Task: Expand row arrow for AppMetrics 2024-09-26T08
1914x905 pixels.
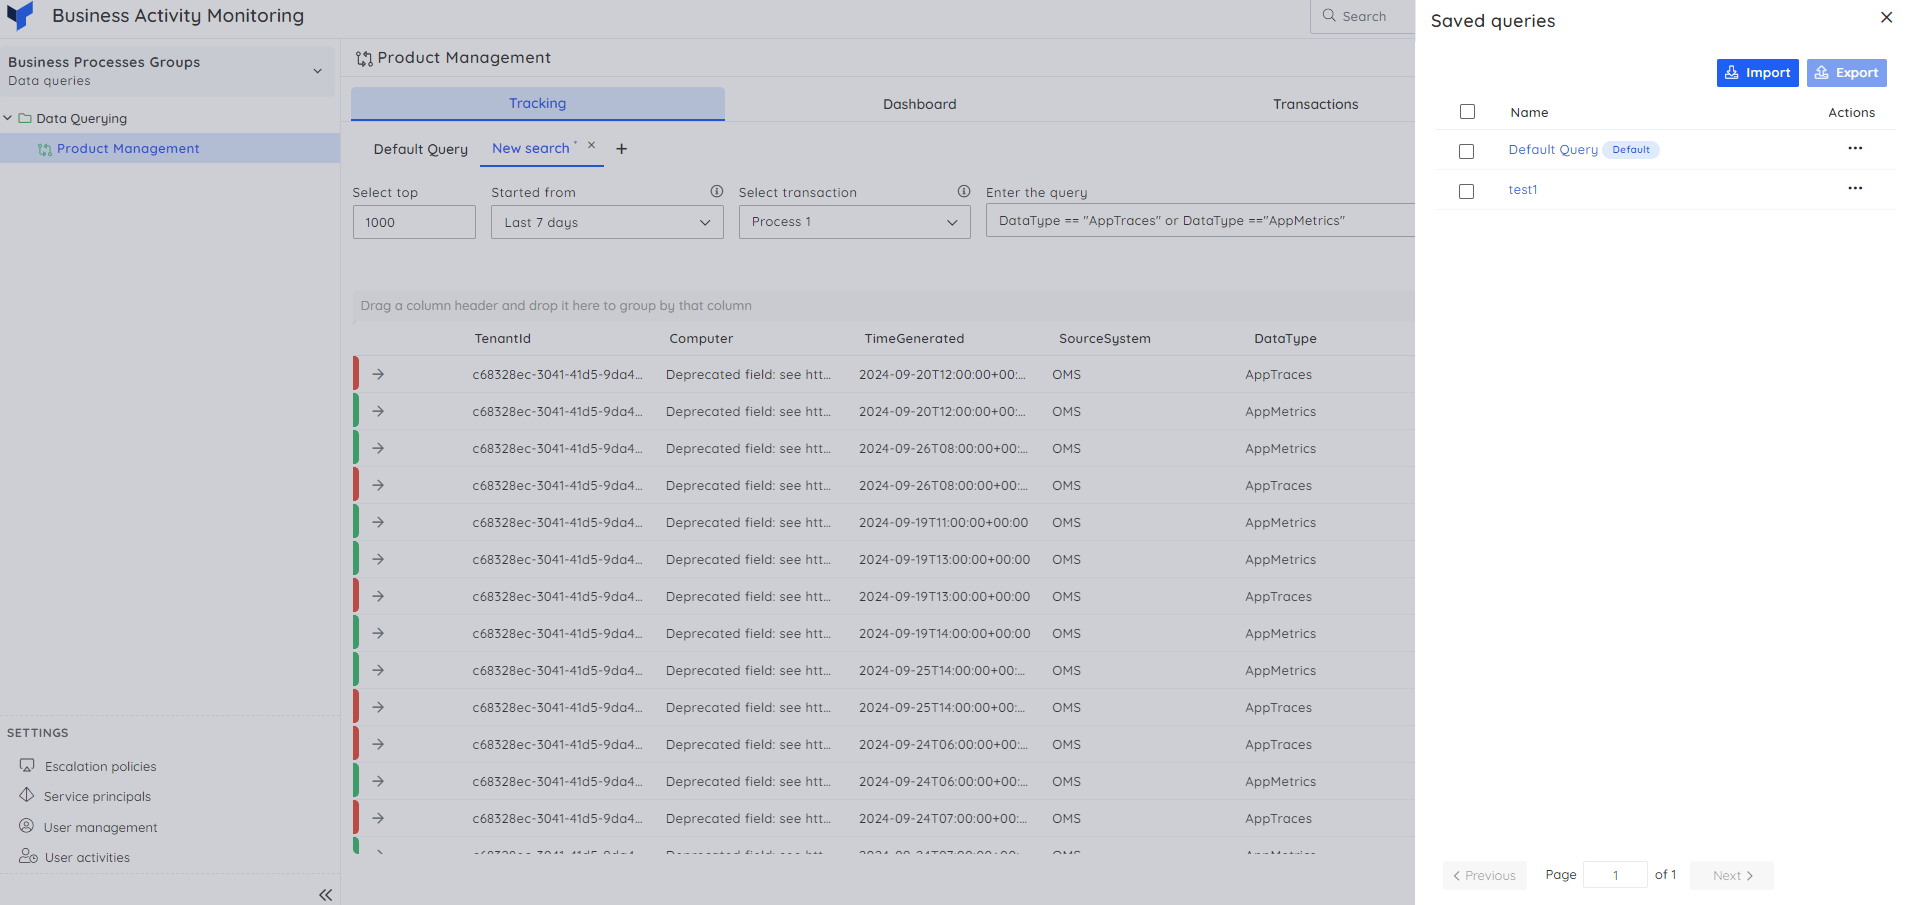Action: (x=378, y=448)
